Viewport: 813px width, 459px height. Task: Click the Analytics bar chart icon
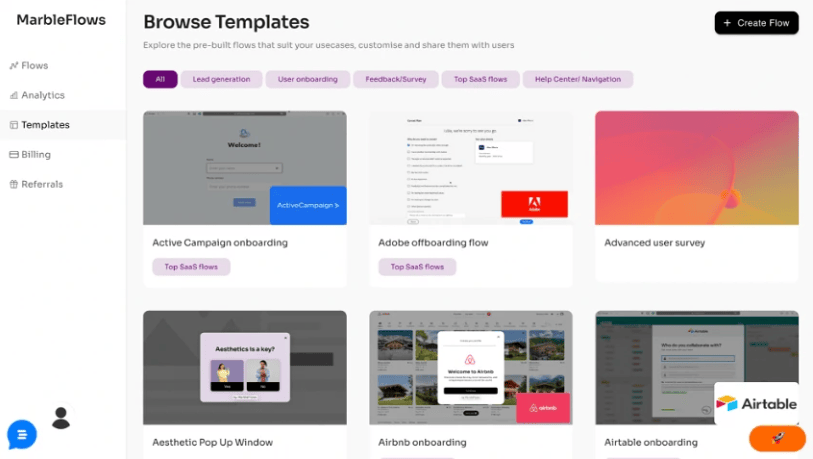[x=14, y=95]
